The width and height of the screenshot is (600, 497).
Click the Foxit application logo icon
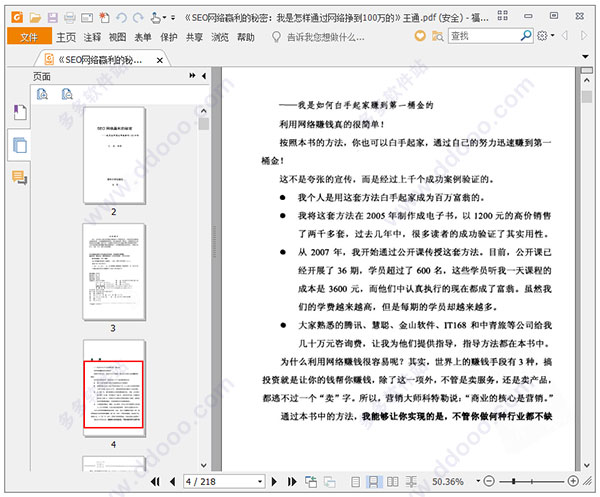click(17, 17)
